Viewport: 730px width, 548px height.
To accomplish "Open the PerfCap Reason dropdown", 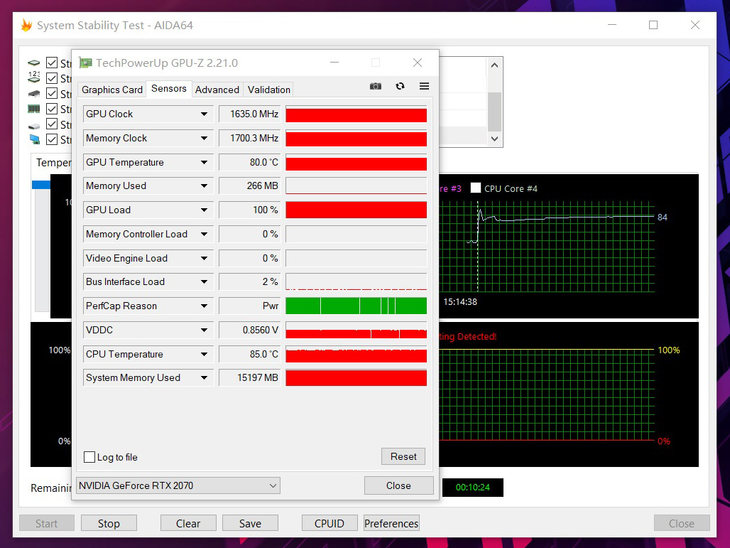I will coord(204,306).
